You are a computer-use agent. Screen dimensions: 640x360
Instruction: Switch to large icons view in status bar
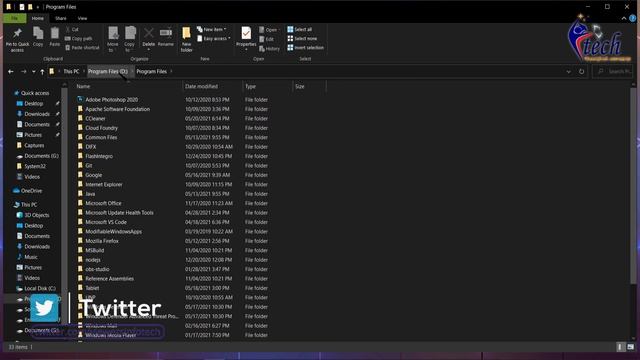631,347
